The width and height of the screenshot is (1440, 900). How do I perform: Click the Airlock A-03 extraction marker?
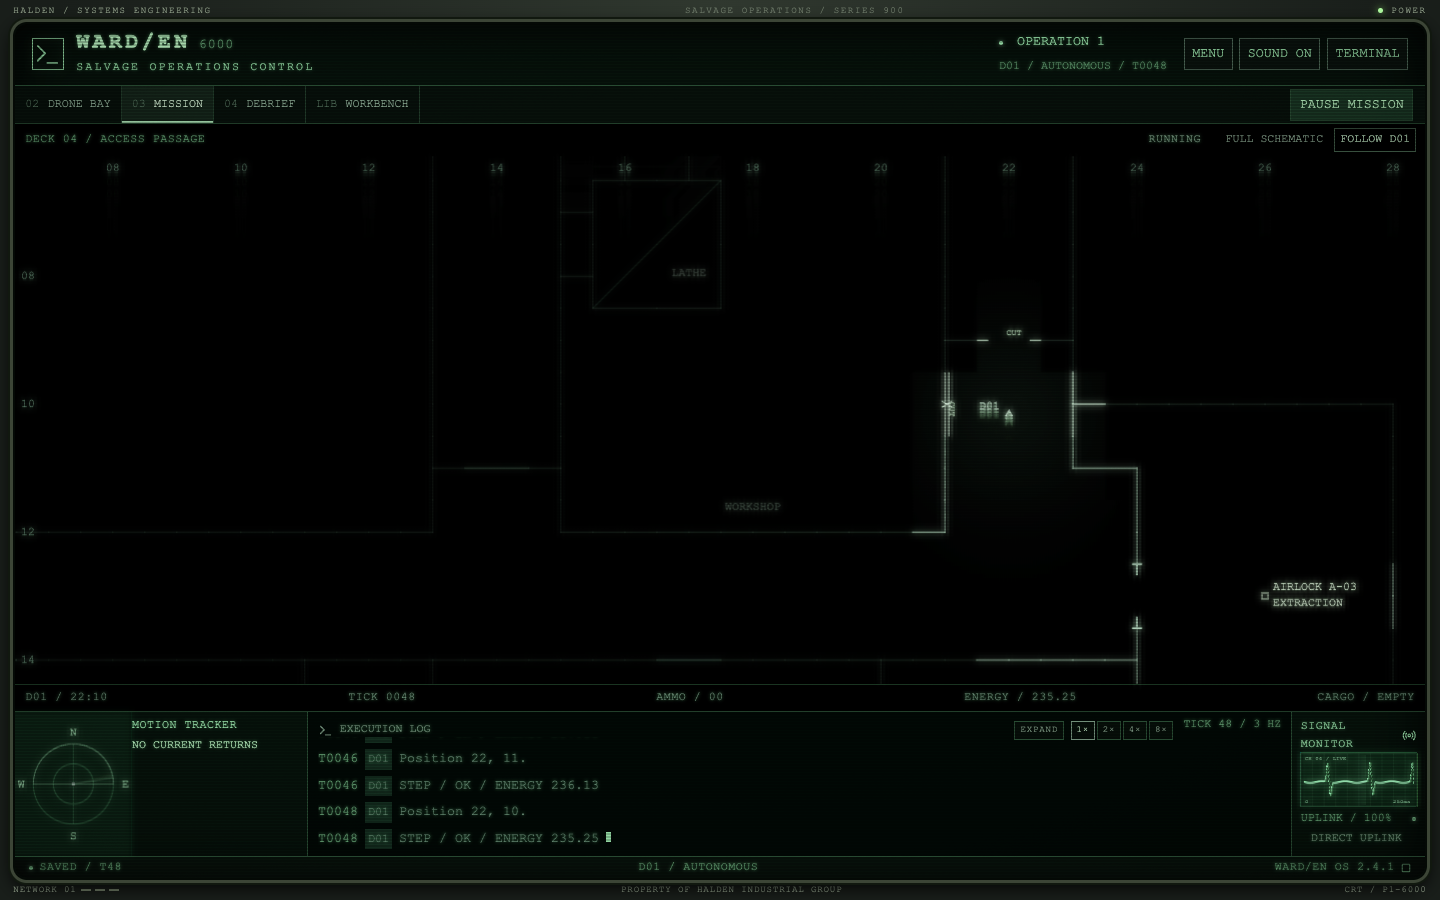tap(1265, 596)
